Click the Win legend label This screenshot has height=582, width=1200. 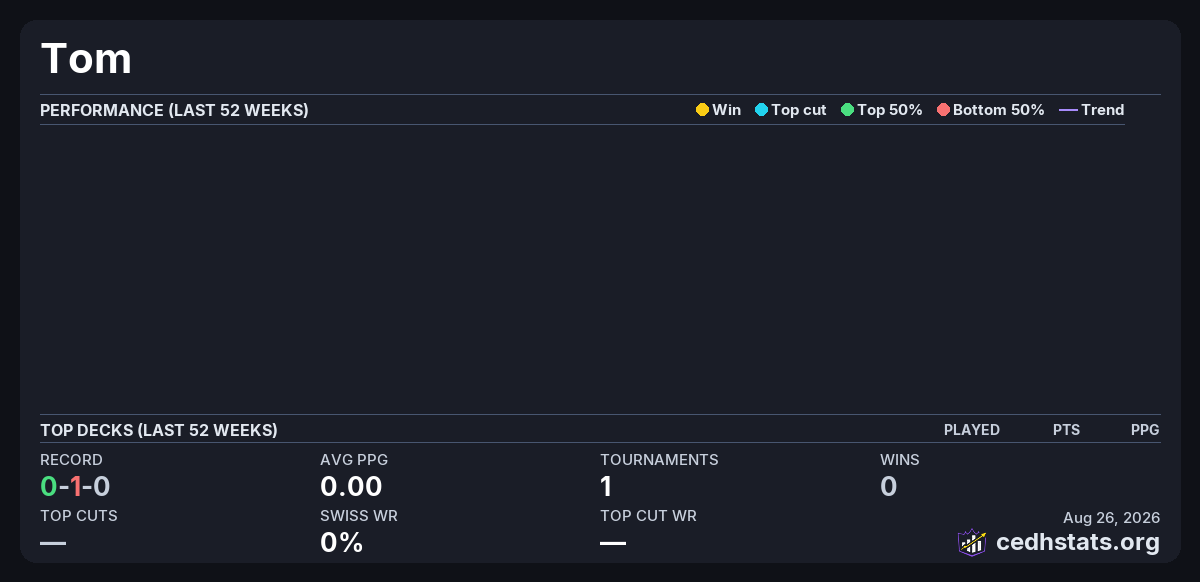(x=726, y=110)
